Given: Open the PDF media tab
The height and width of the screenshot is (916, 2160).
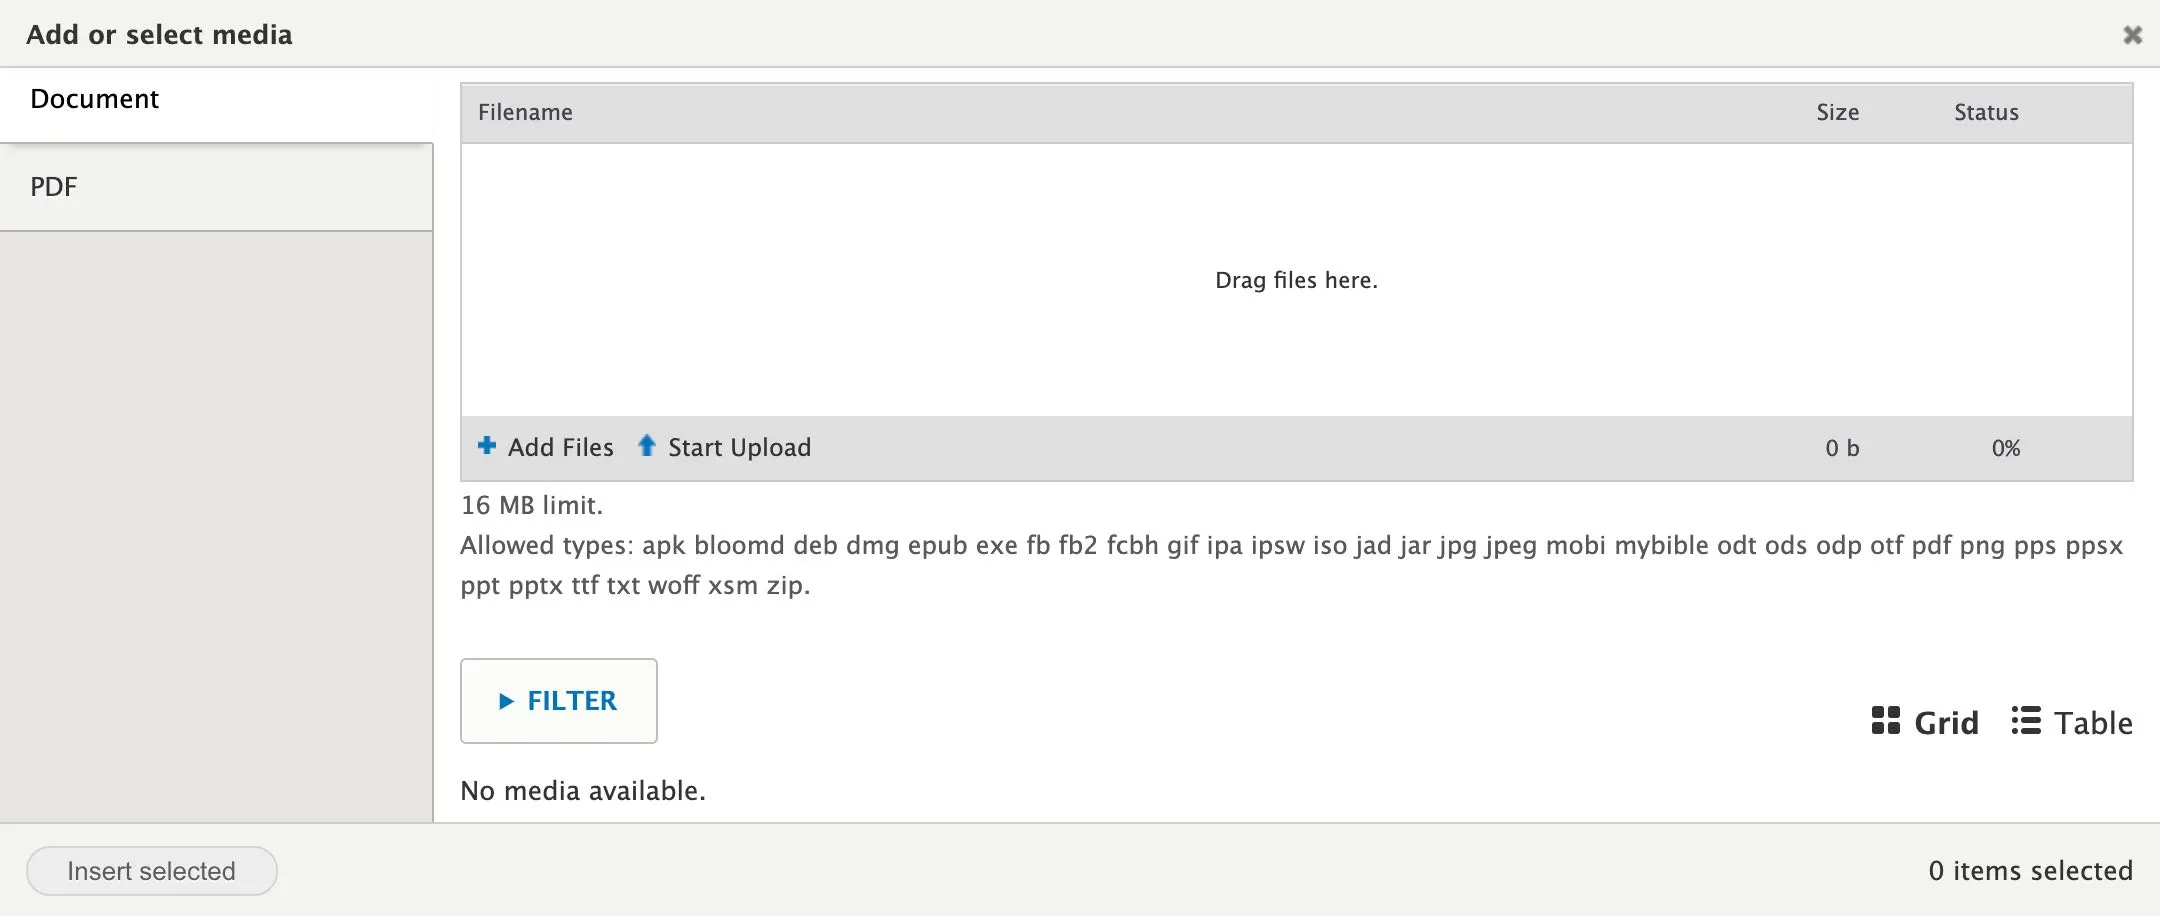Looking at the screenshot, I should tap(54, 187).
